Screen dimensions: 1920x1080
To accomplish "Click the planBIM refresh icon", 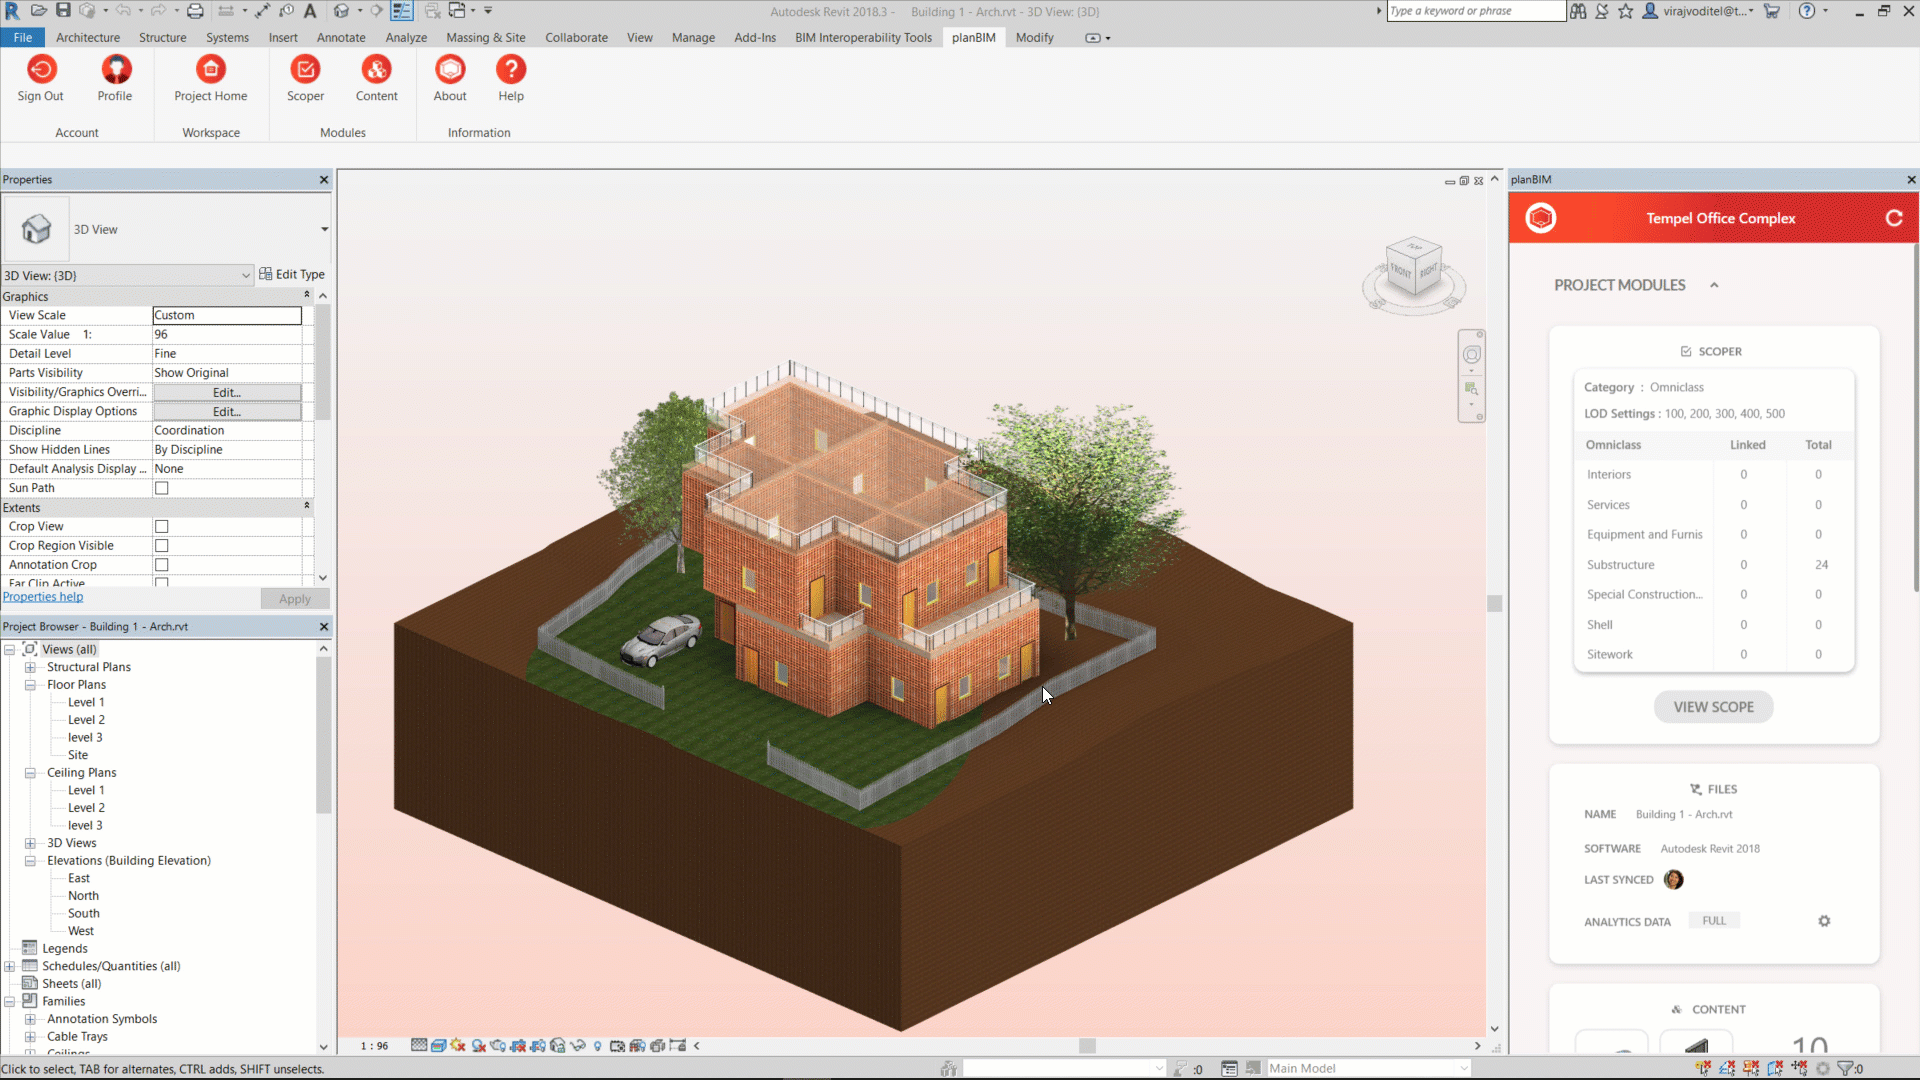I will (1893, 218).
